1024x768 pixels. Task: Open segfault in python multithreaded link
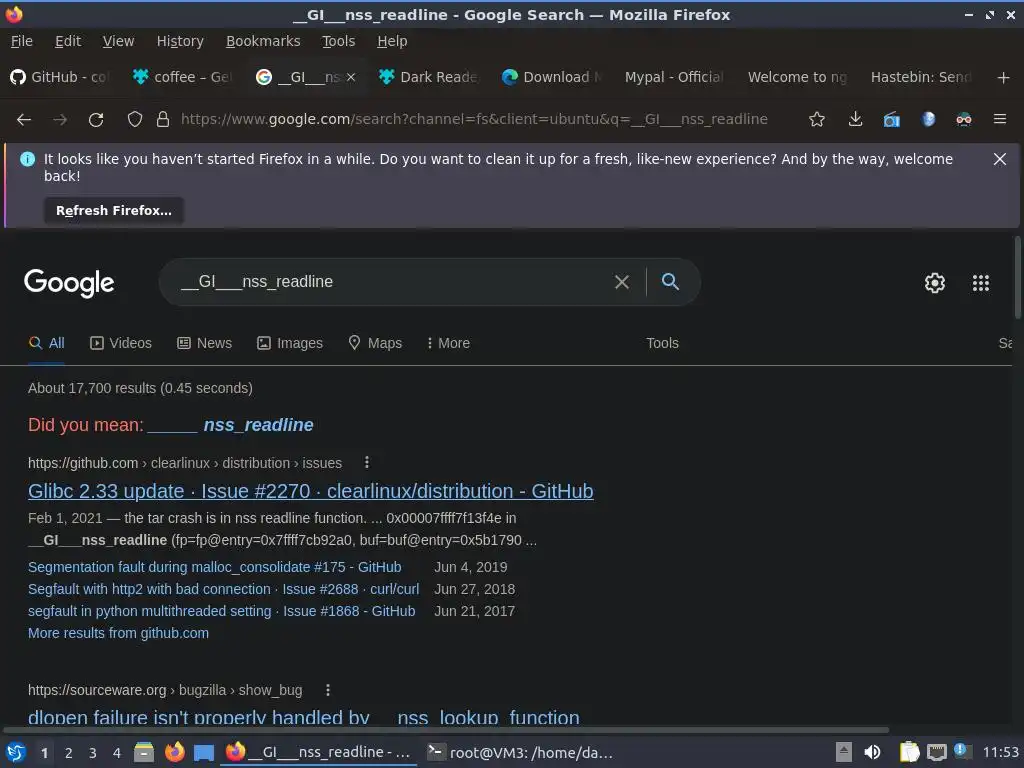(x=221, y=611)
